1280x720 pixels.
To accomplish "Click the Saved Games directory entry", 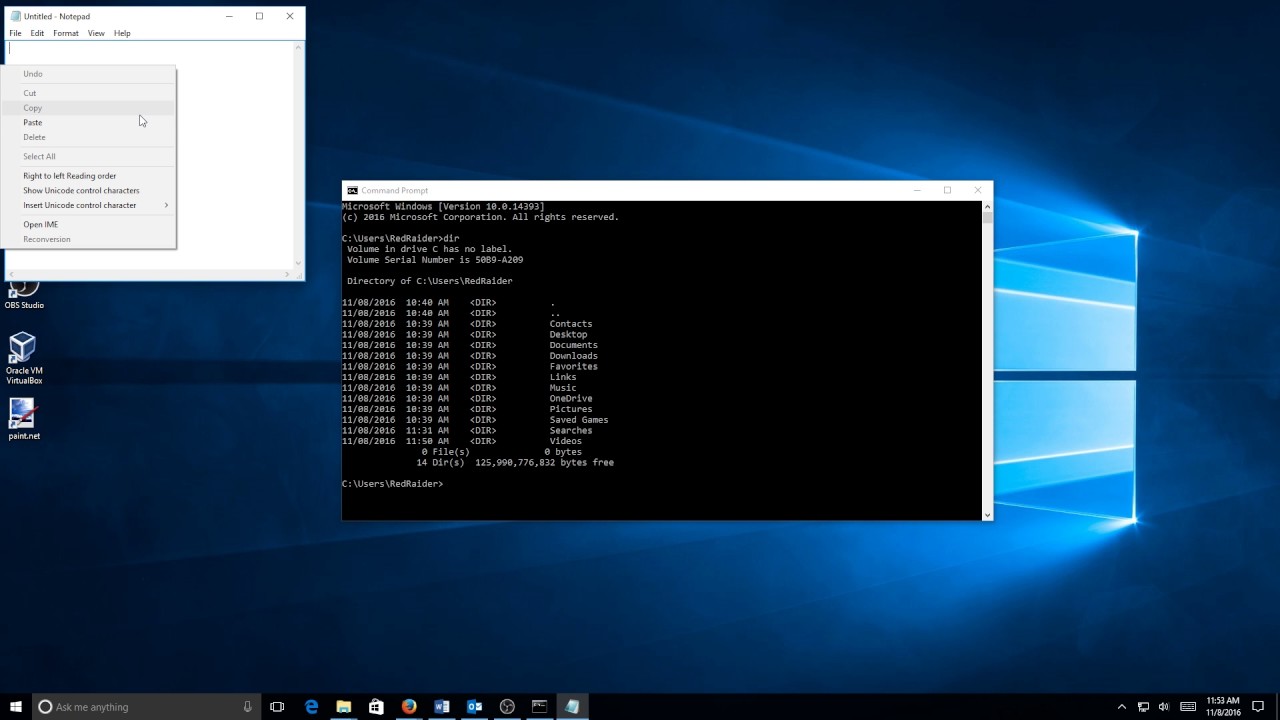I will [579, 420].
